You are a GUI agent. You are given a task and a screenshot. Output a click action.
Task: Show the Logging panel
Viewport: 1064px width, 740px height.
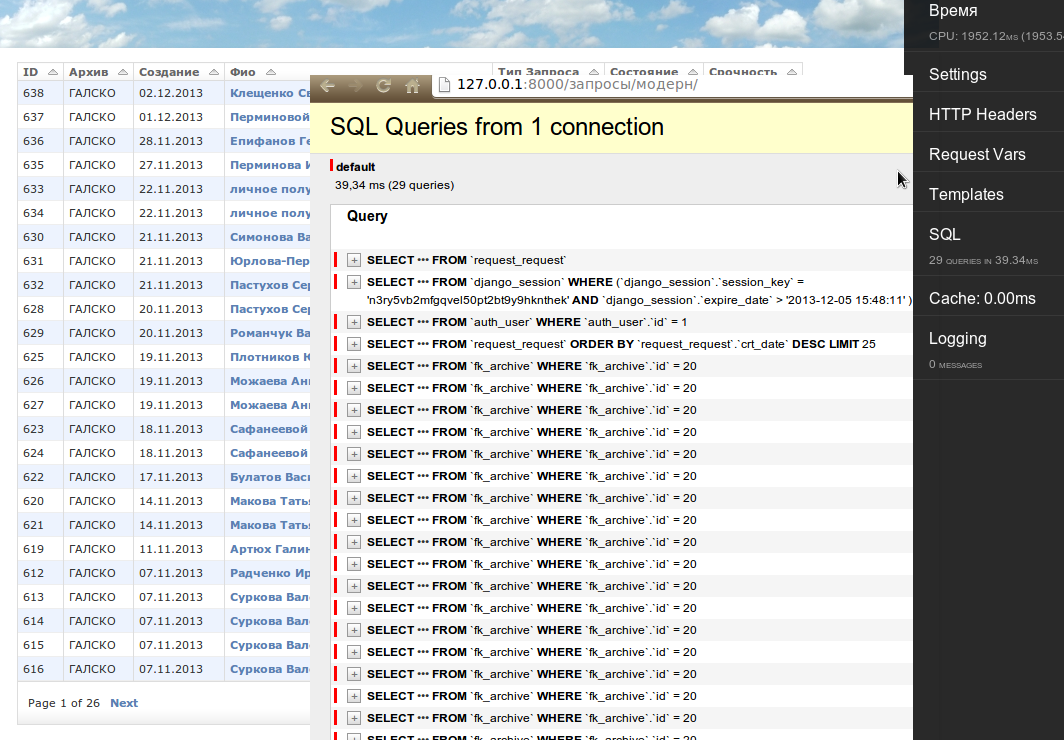coord(957,339)
